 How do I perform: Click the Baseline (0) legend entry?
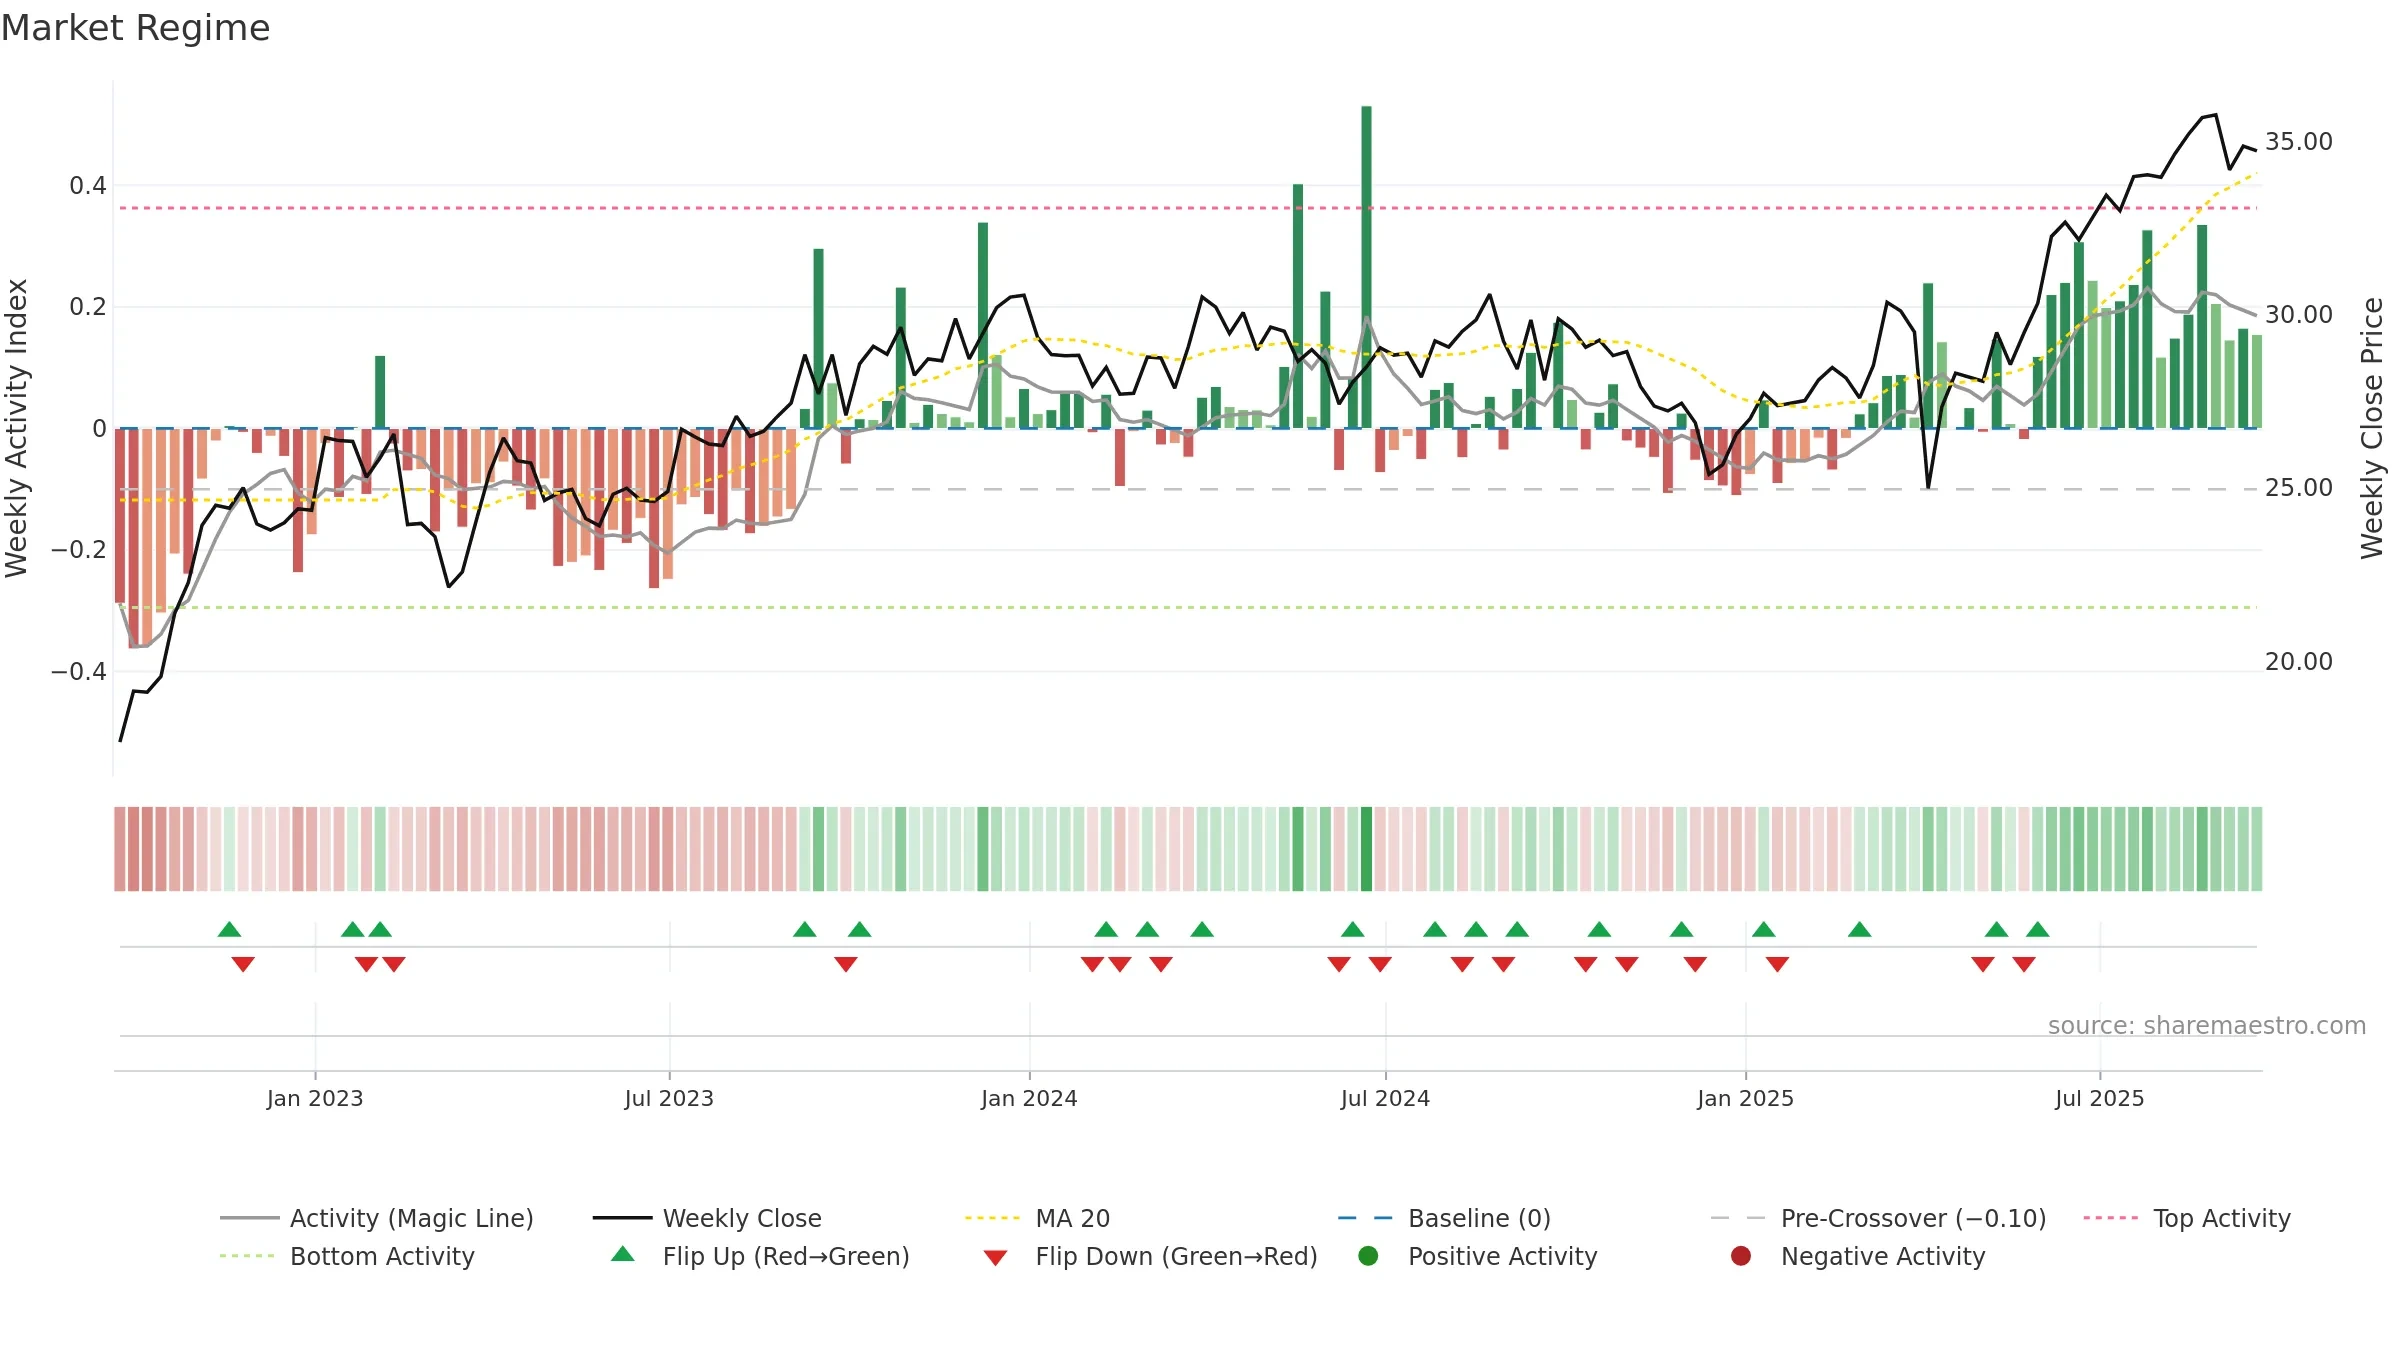coord(1444,1218)
